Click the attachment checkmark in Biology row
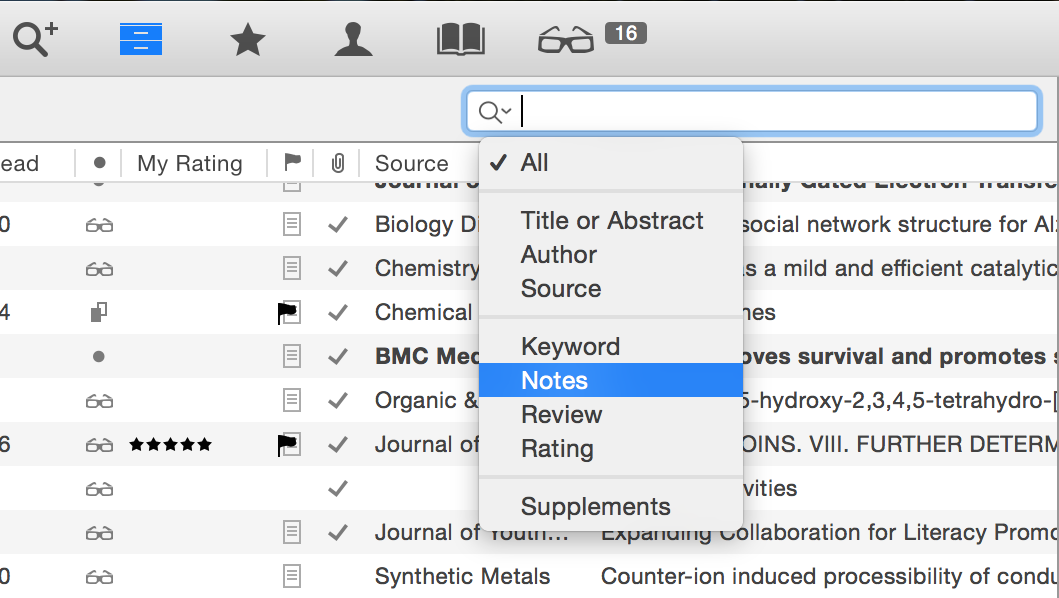Screen dimensions: 1059x598 [x=338, y=224]
